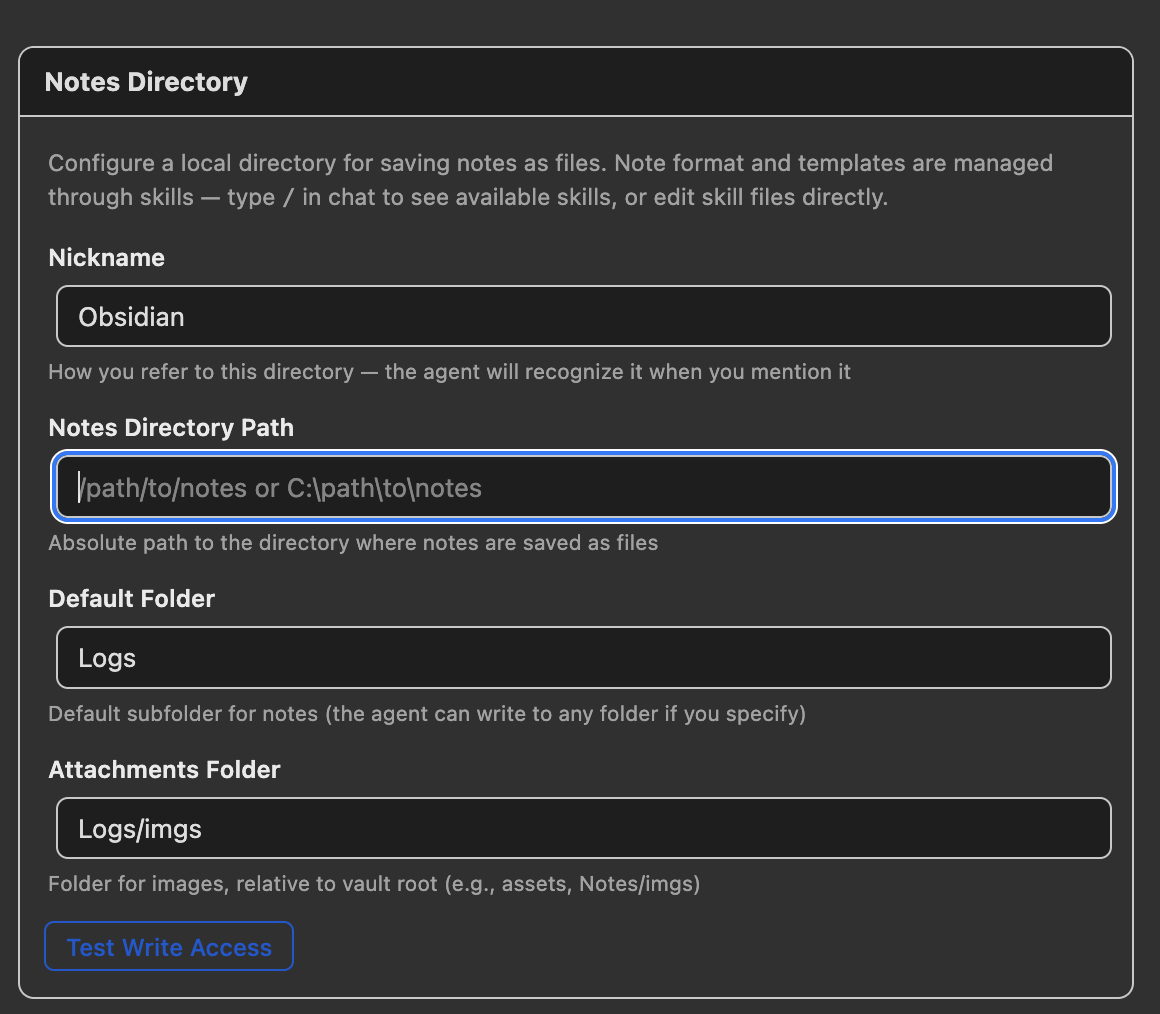Click the Default Folder field containing Logs
Image resolution: width=1160 pixels, height=1014 pixels.
[x=583, y=658]
